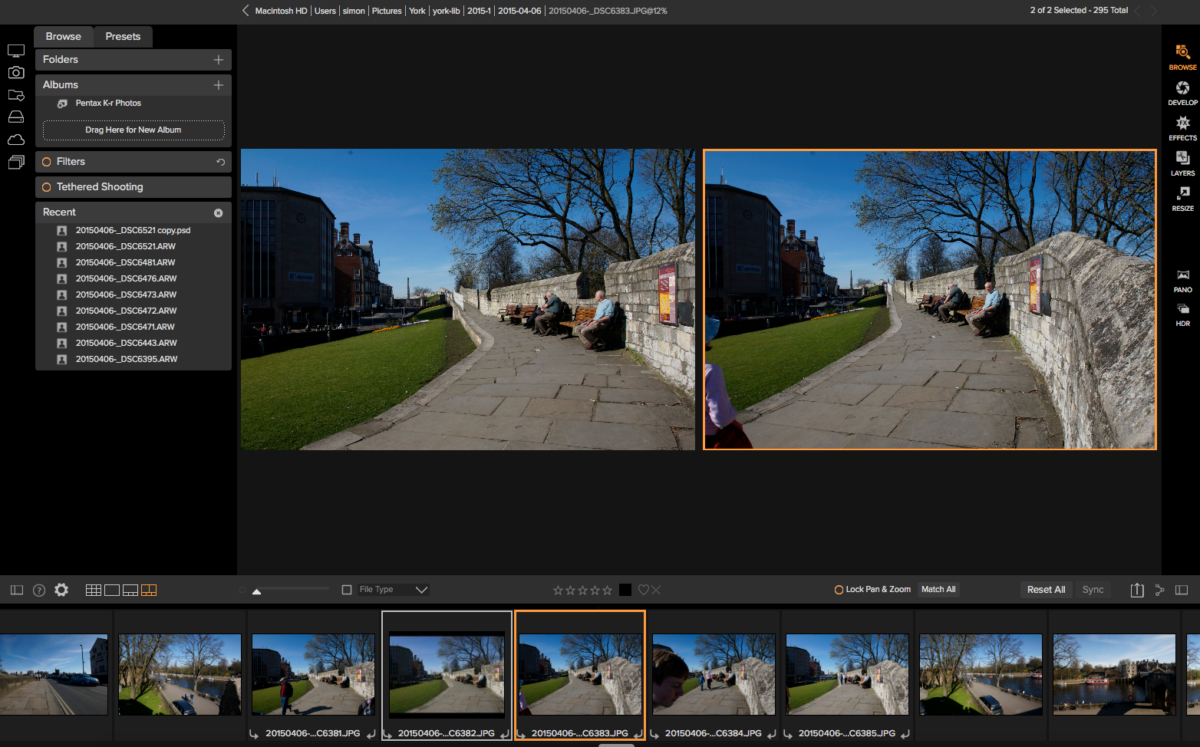The image size is (1200, 747).
Task: Click the camera icon in the sidebar
Action: [16, 72]
